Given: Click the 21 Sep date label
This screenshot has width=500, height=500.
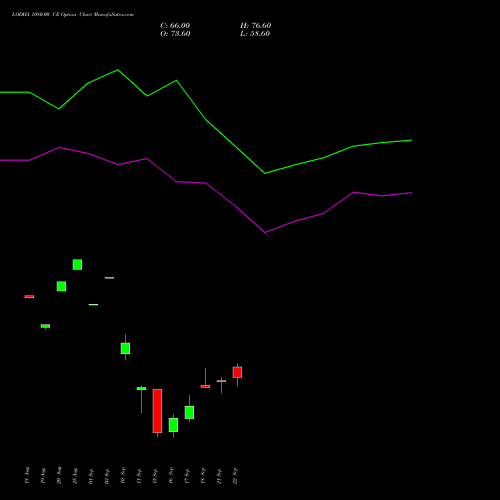Looking at the screenshot, I should pos(219,476).
